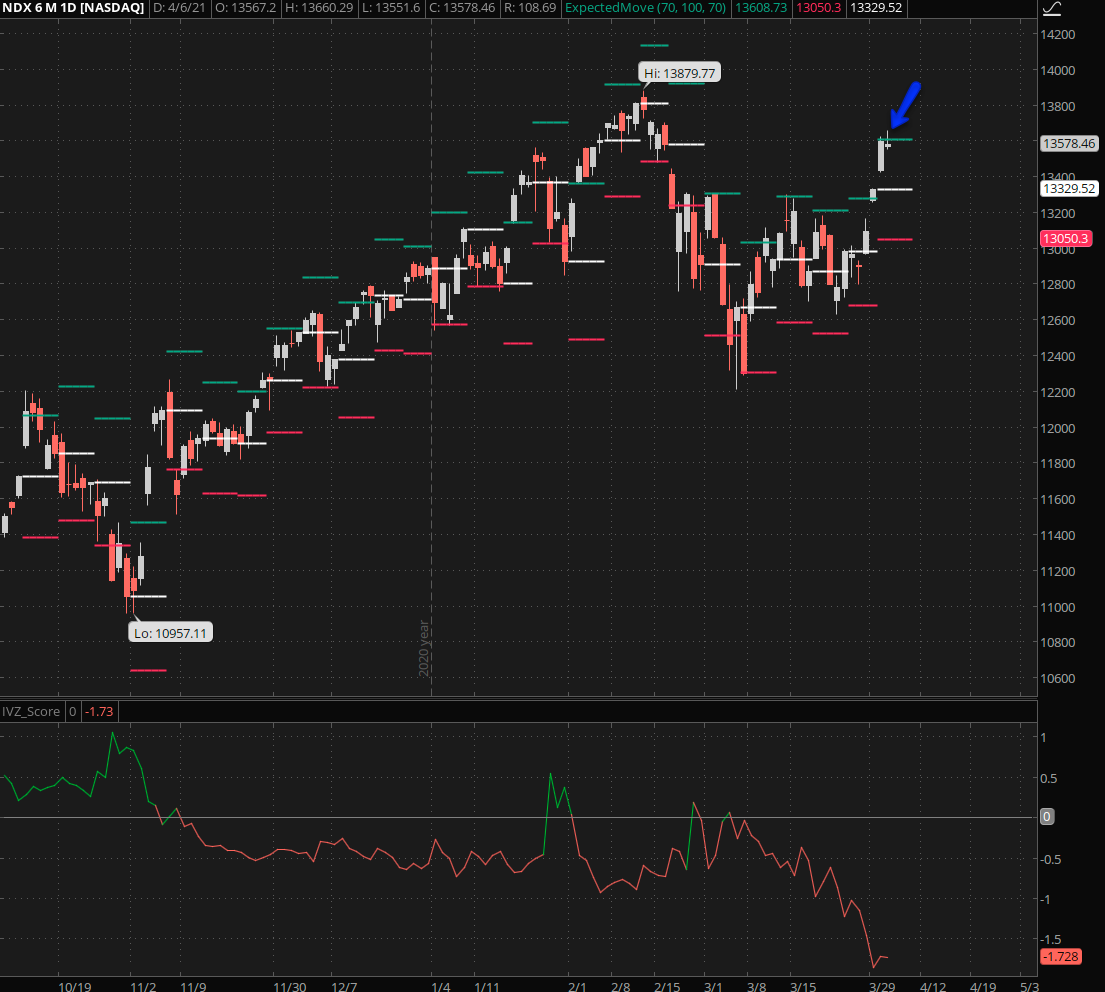Click the green 13608.73 ExpectedMove header value
Screen dimensions: 1105x992
[761, 8]
